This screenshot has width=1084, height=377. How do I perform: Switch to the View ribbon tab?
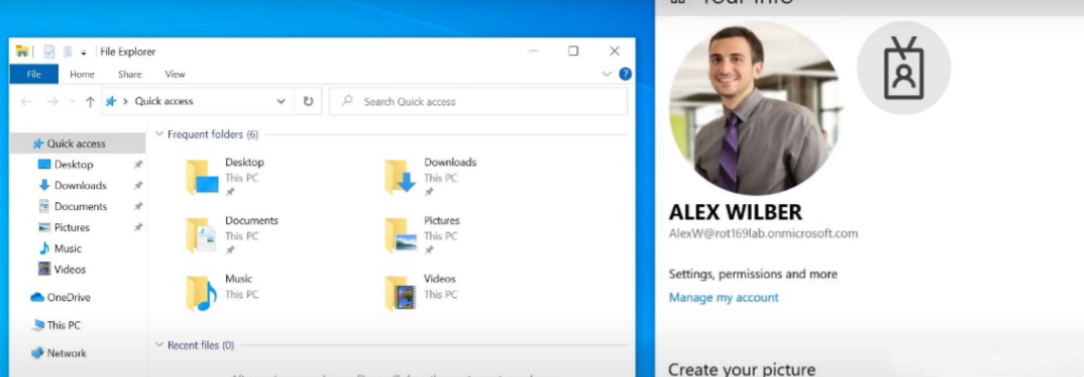(x=175, y=74)
